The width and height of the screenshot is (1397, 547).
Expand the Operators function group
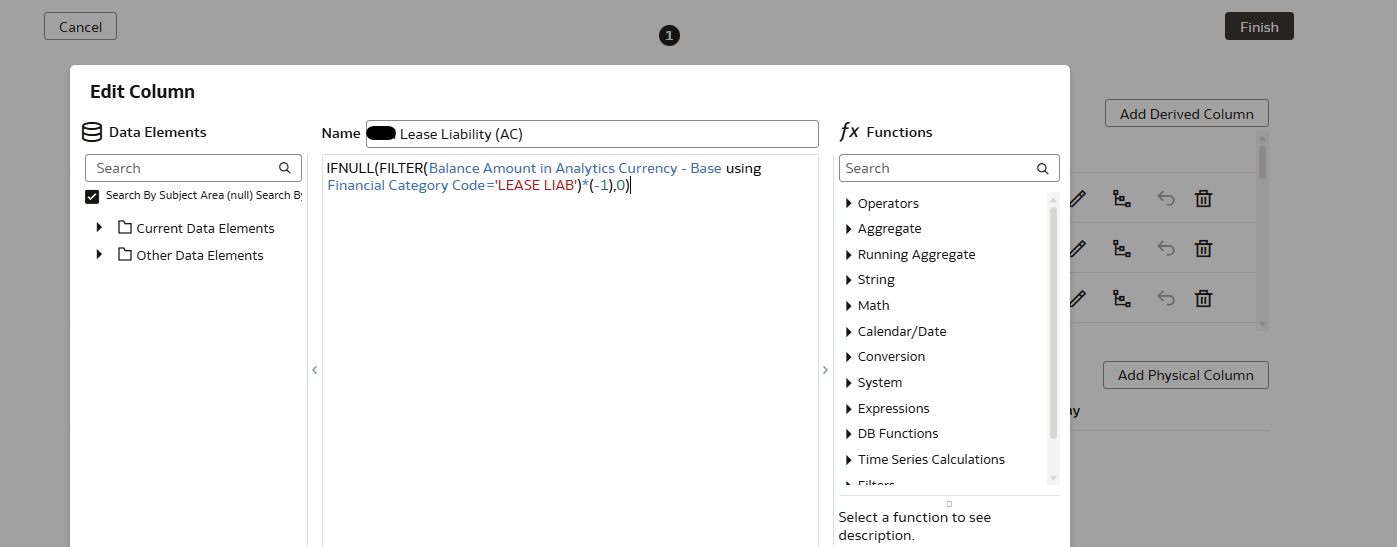tap(849, 203)
